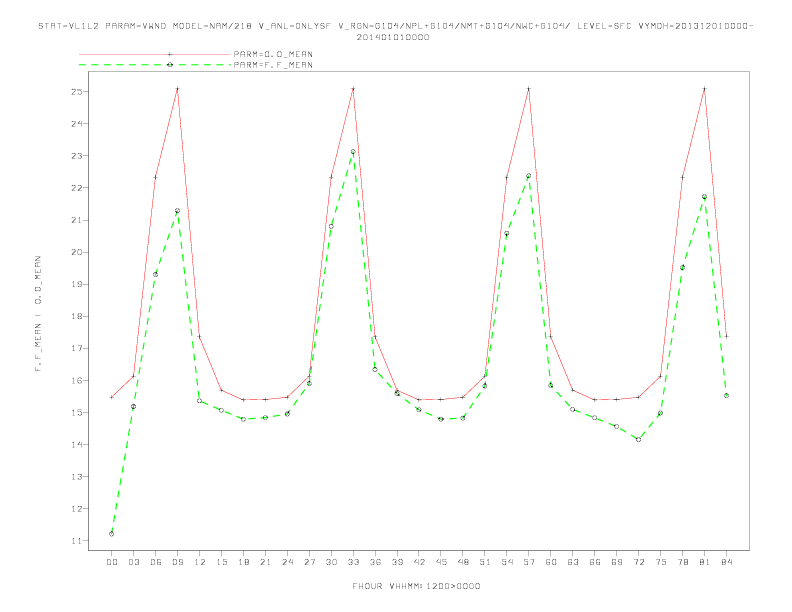Click red peak marker at hour 57
This screenshot has width=792, height=612.
pos(529,89)
